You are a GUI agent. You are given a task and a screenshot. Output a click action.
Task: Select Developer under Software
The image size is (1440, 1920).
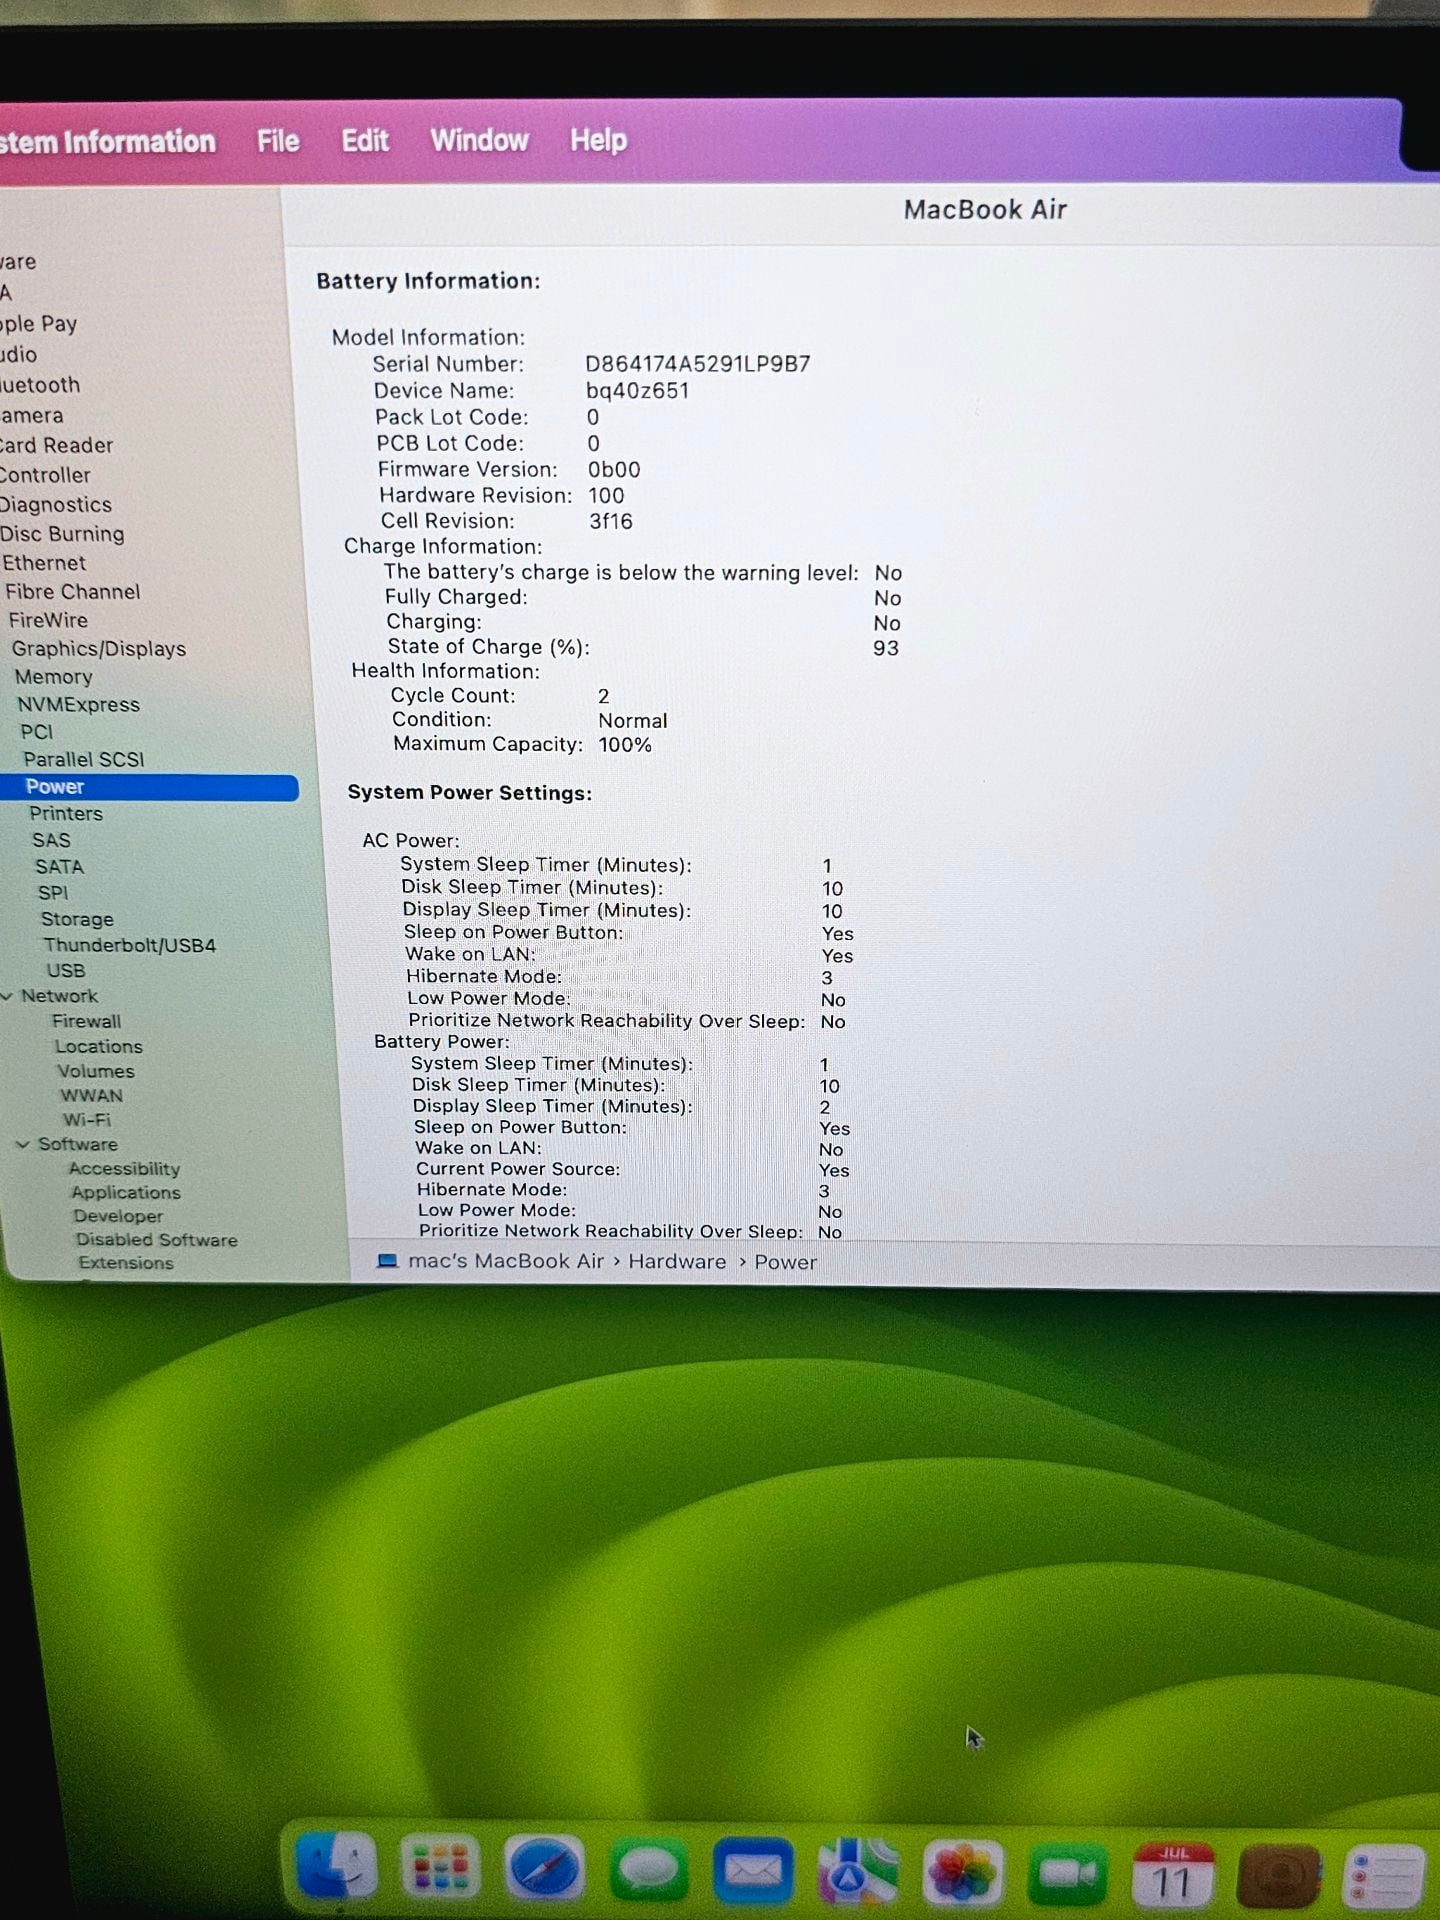[118, 1216]
